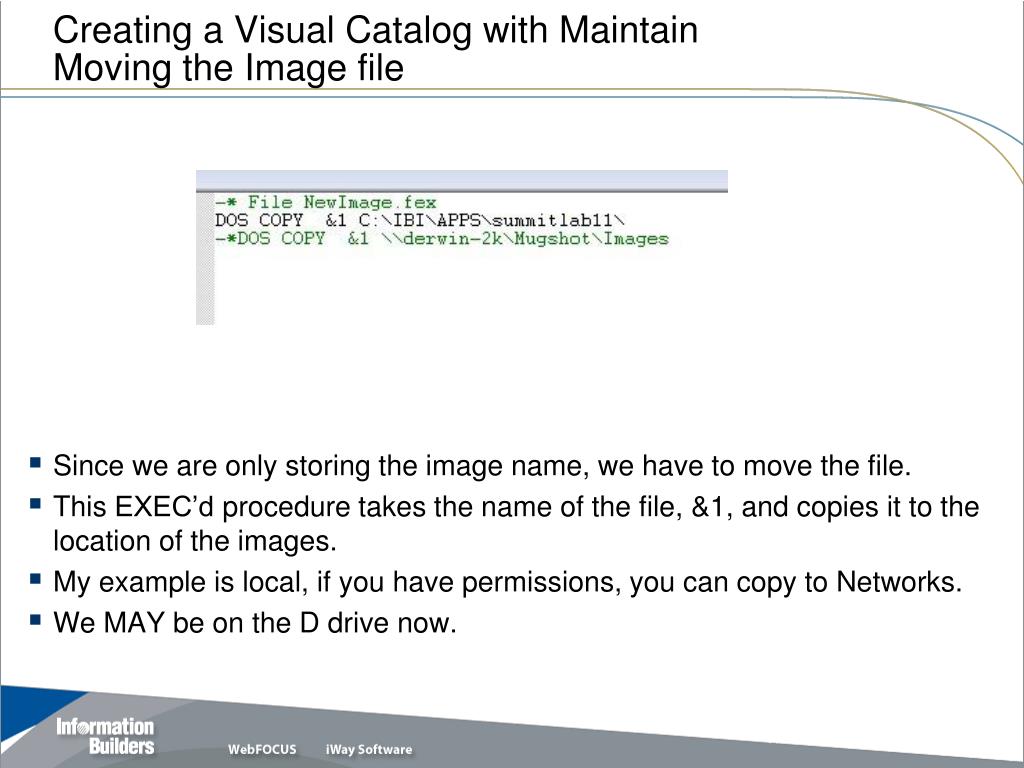The image size is (1024, 768).
Task: Click bullet 'Since we are only storing the image name'
Action: pos(482,466)
